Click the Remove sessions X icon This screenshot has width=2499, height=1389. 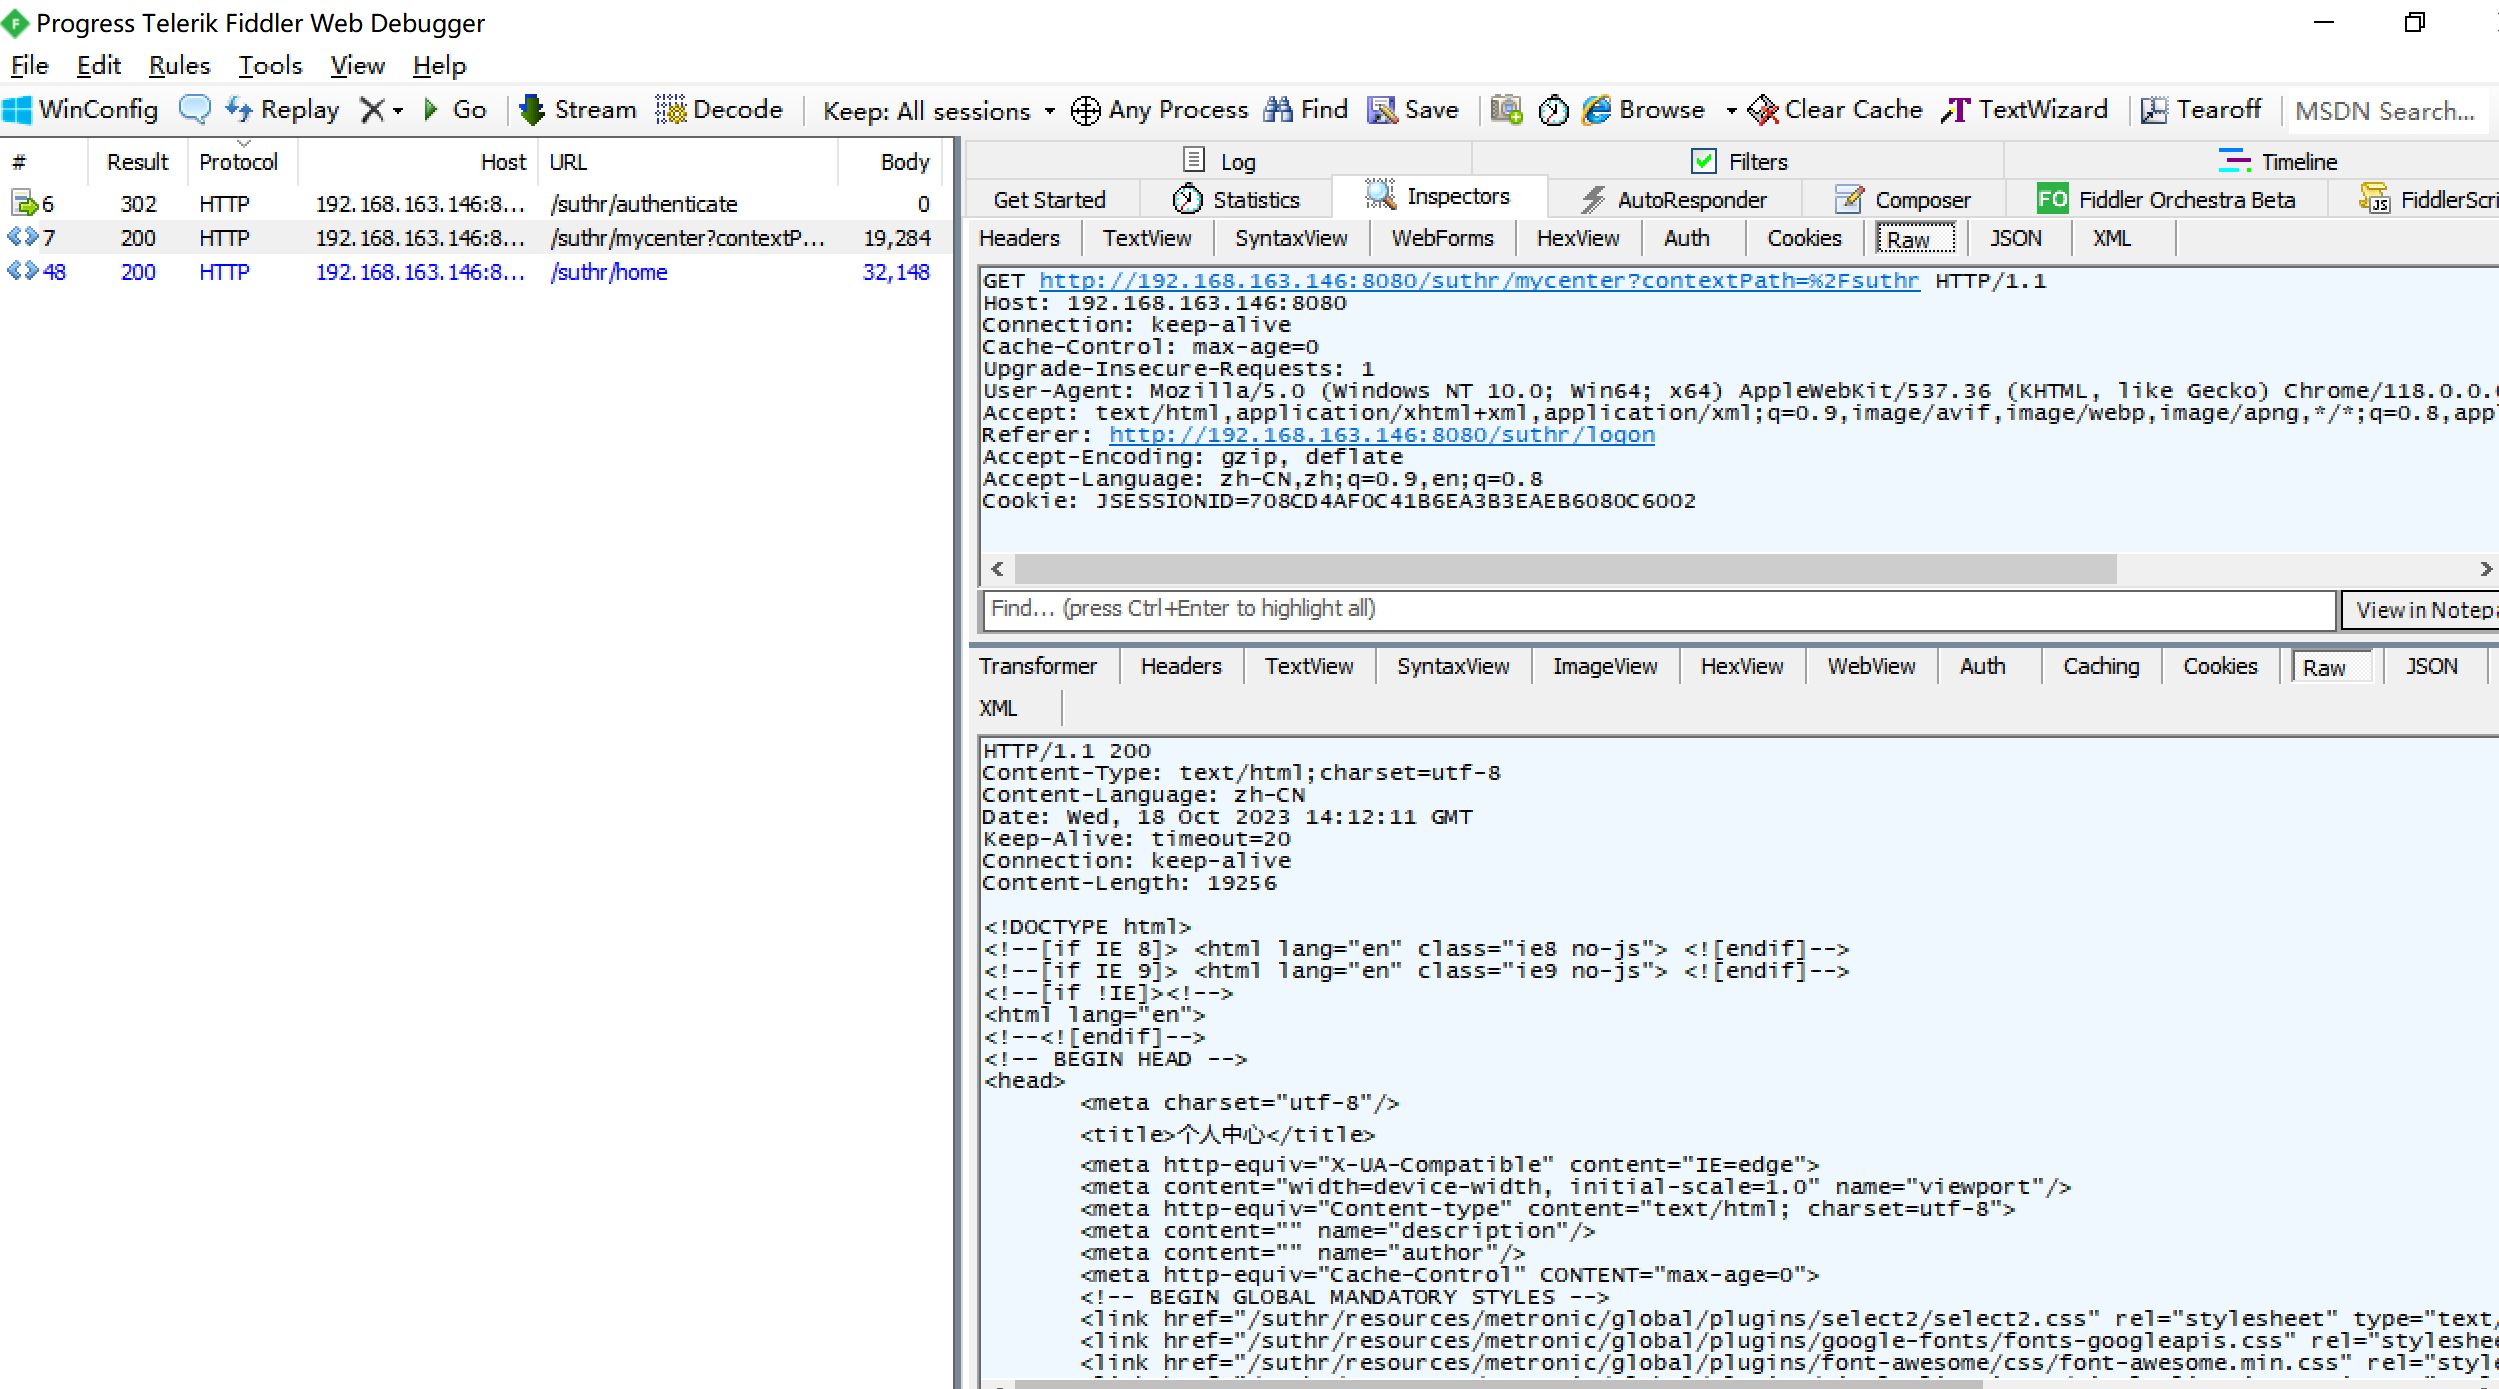[372, 110]
